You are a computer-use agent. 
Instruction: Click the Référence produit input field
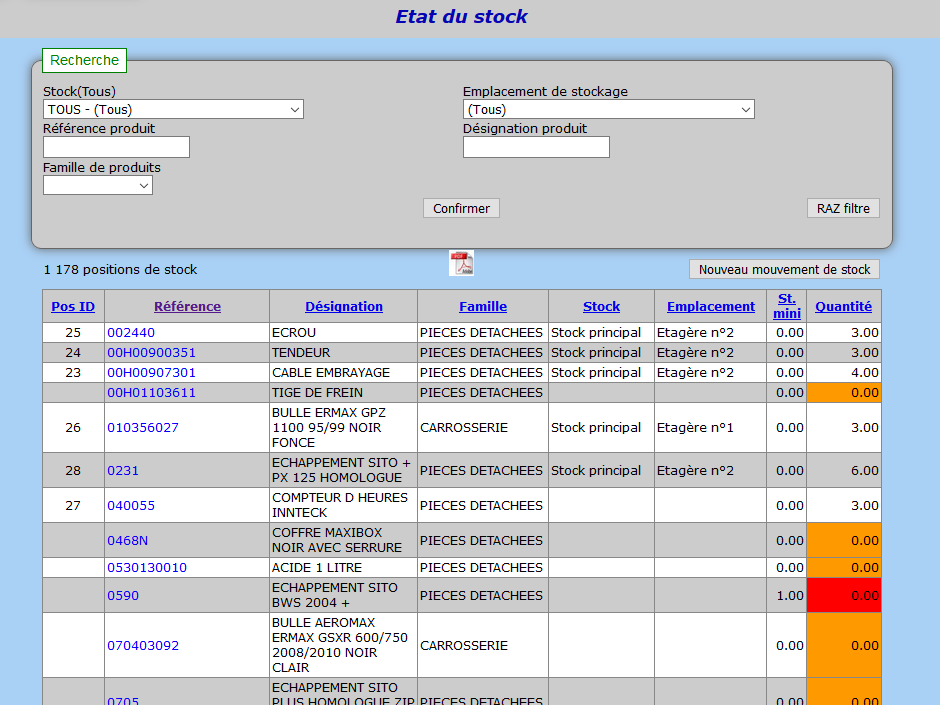click(x=116, y=148)
